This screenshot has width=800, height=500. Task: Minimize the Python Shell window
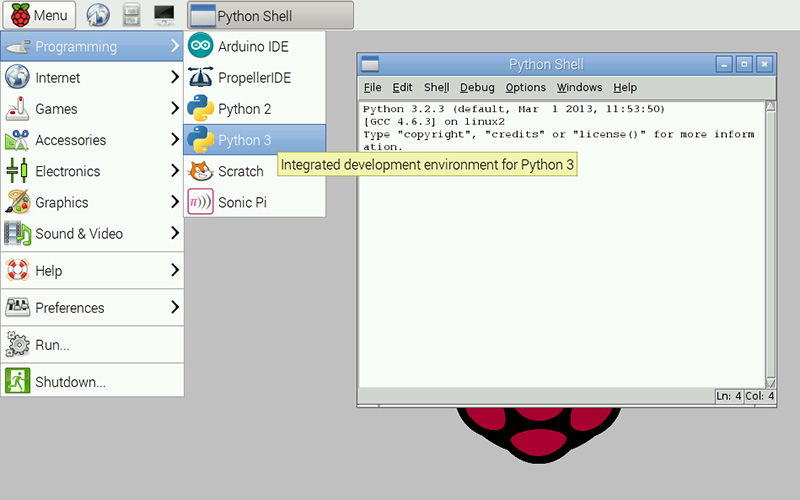tap(724, 64)
